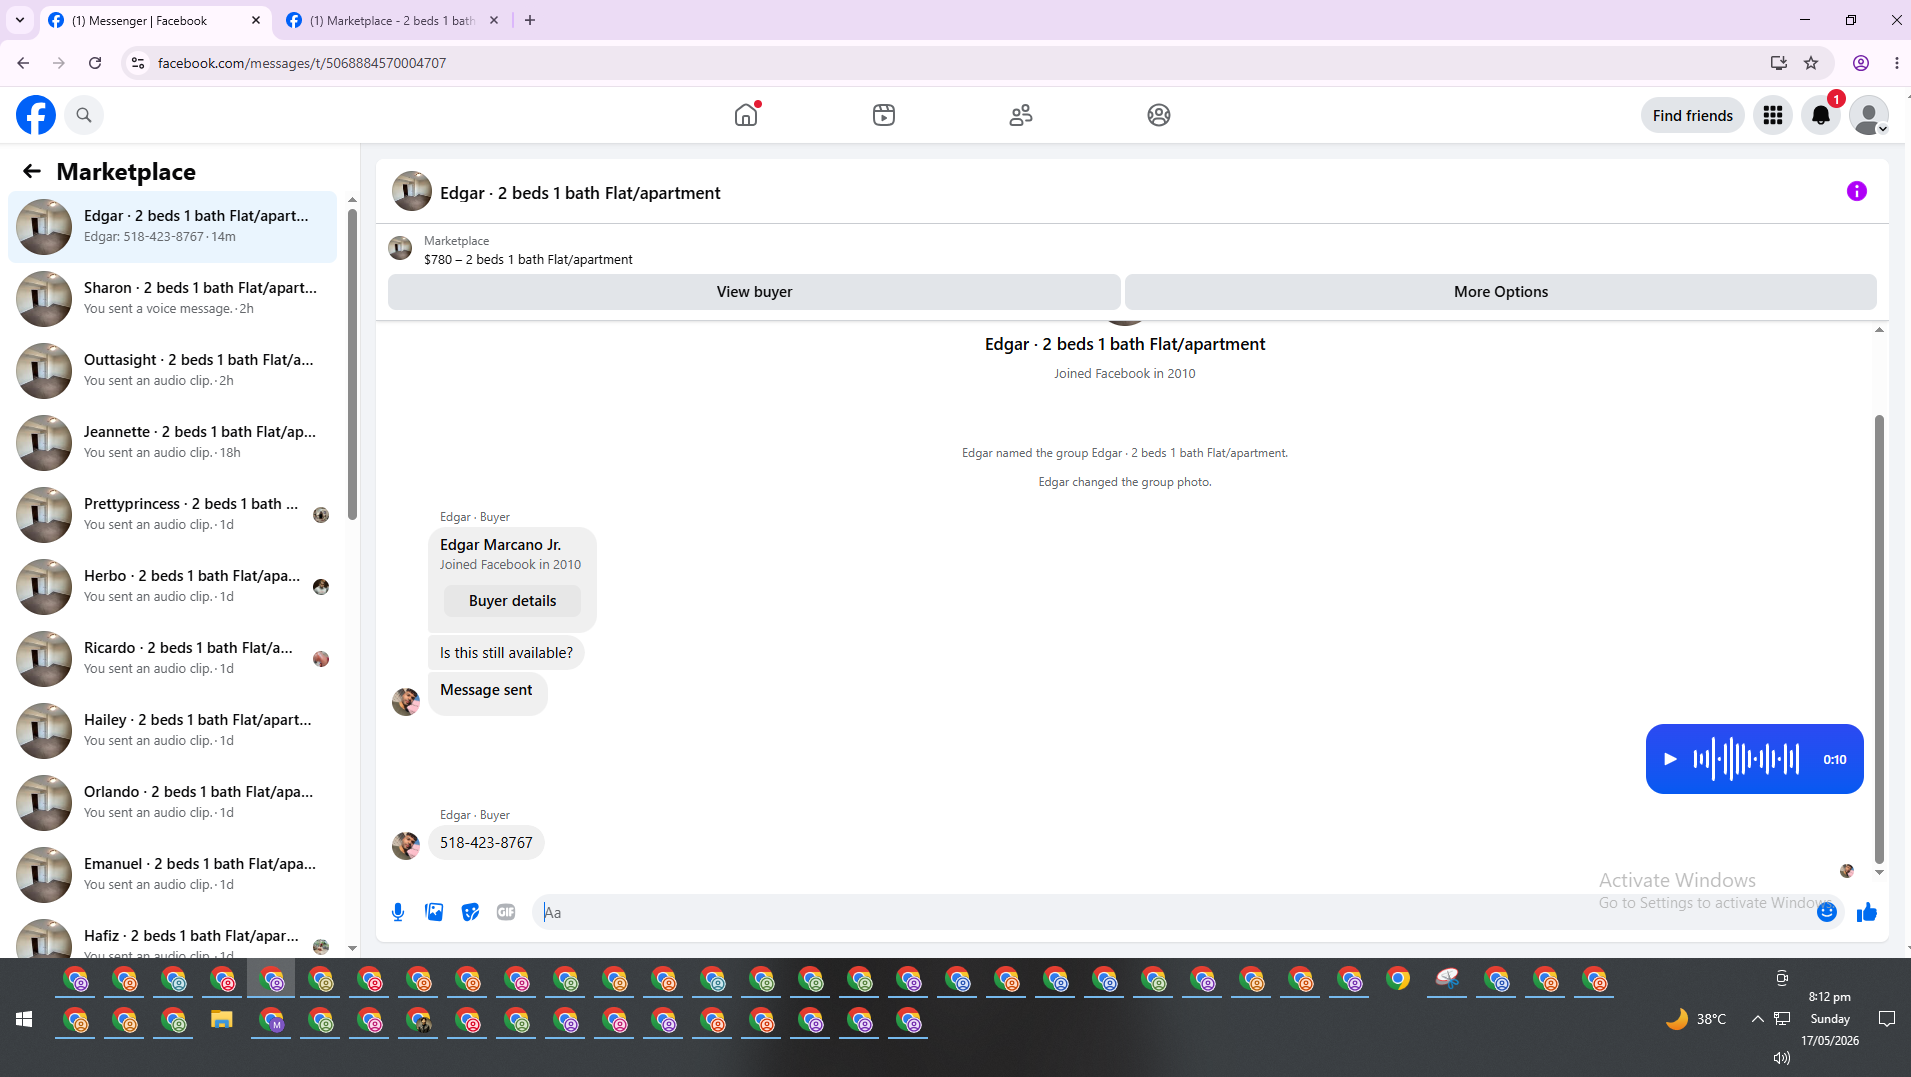Play the 0:10 voice message
1911x1077 pixels.
point(1670,759)
